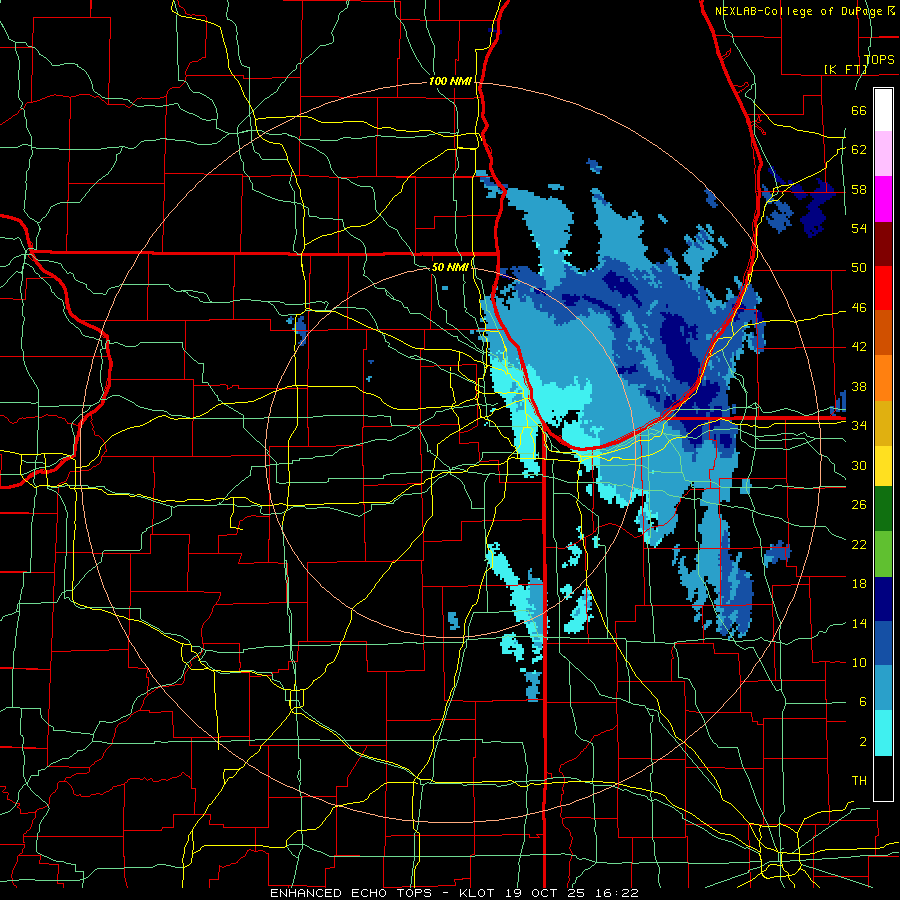Click the white swatch in the tops legend
900x900 pixels.
(883, 110)
